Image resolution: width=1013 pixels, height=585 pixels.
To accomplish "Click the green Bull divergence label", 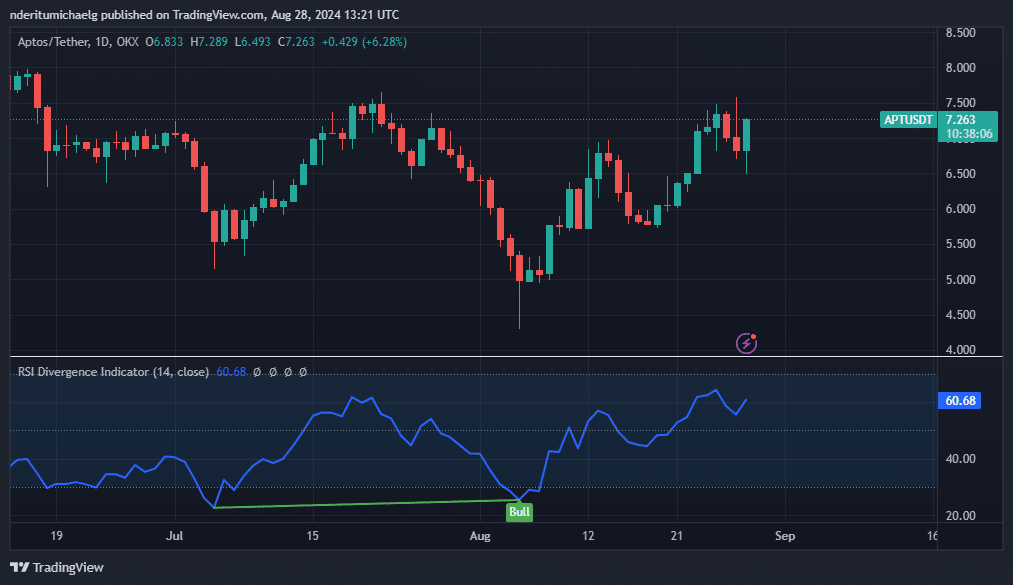I will [x=519, y=512].
